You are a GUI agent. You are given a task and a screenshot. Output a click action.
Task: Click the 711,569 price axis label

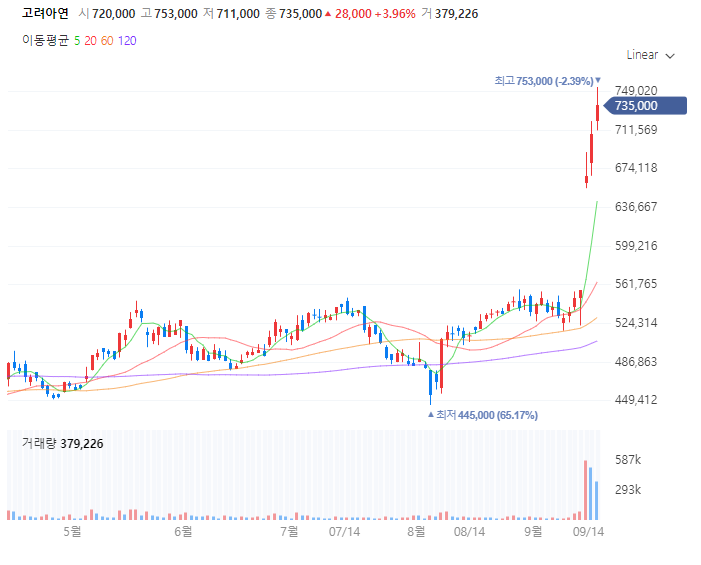tap(636, 130)
